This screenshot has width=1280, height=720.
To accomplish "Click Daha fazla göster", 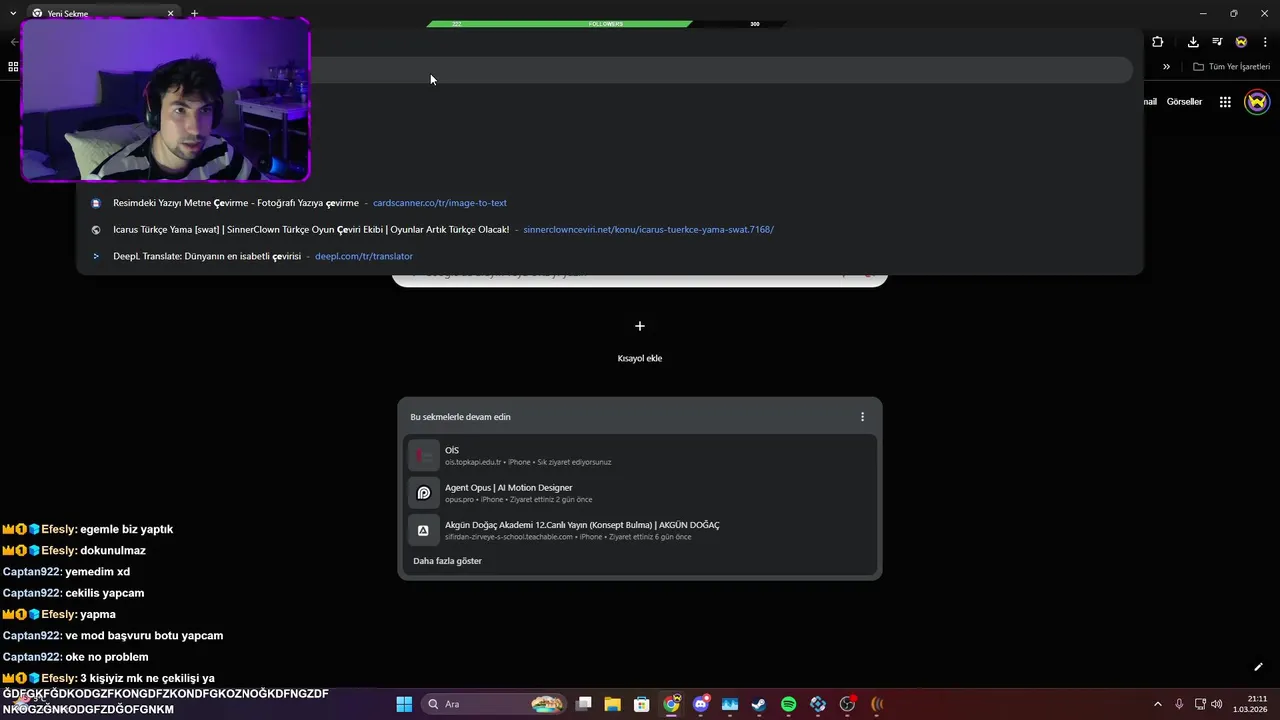I will coord(447,561).
